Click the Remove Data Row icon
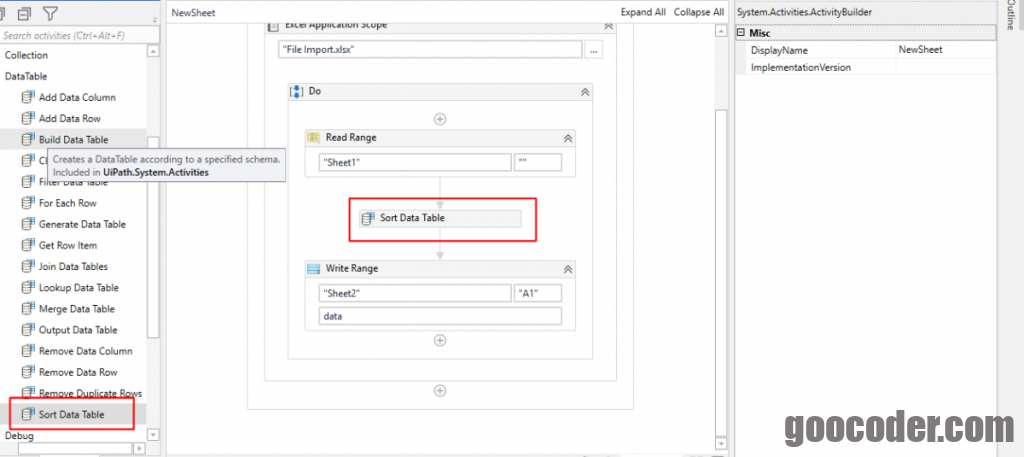Viewport: 1024px width, 457px height. pos(27,372)
